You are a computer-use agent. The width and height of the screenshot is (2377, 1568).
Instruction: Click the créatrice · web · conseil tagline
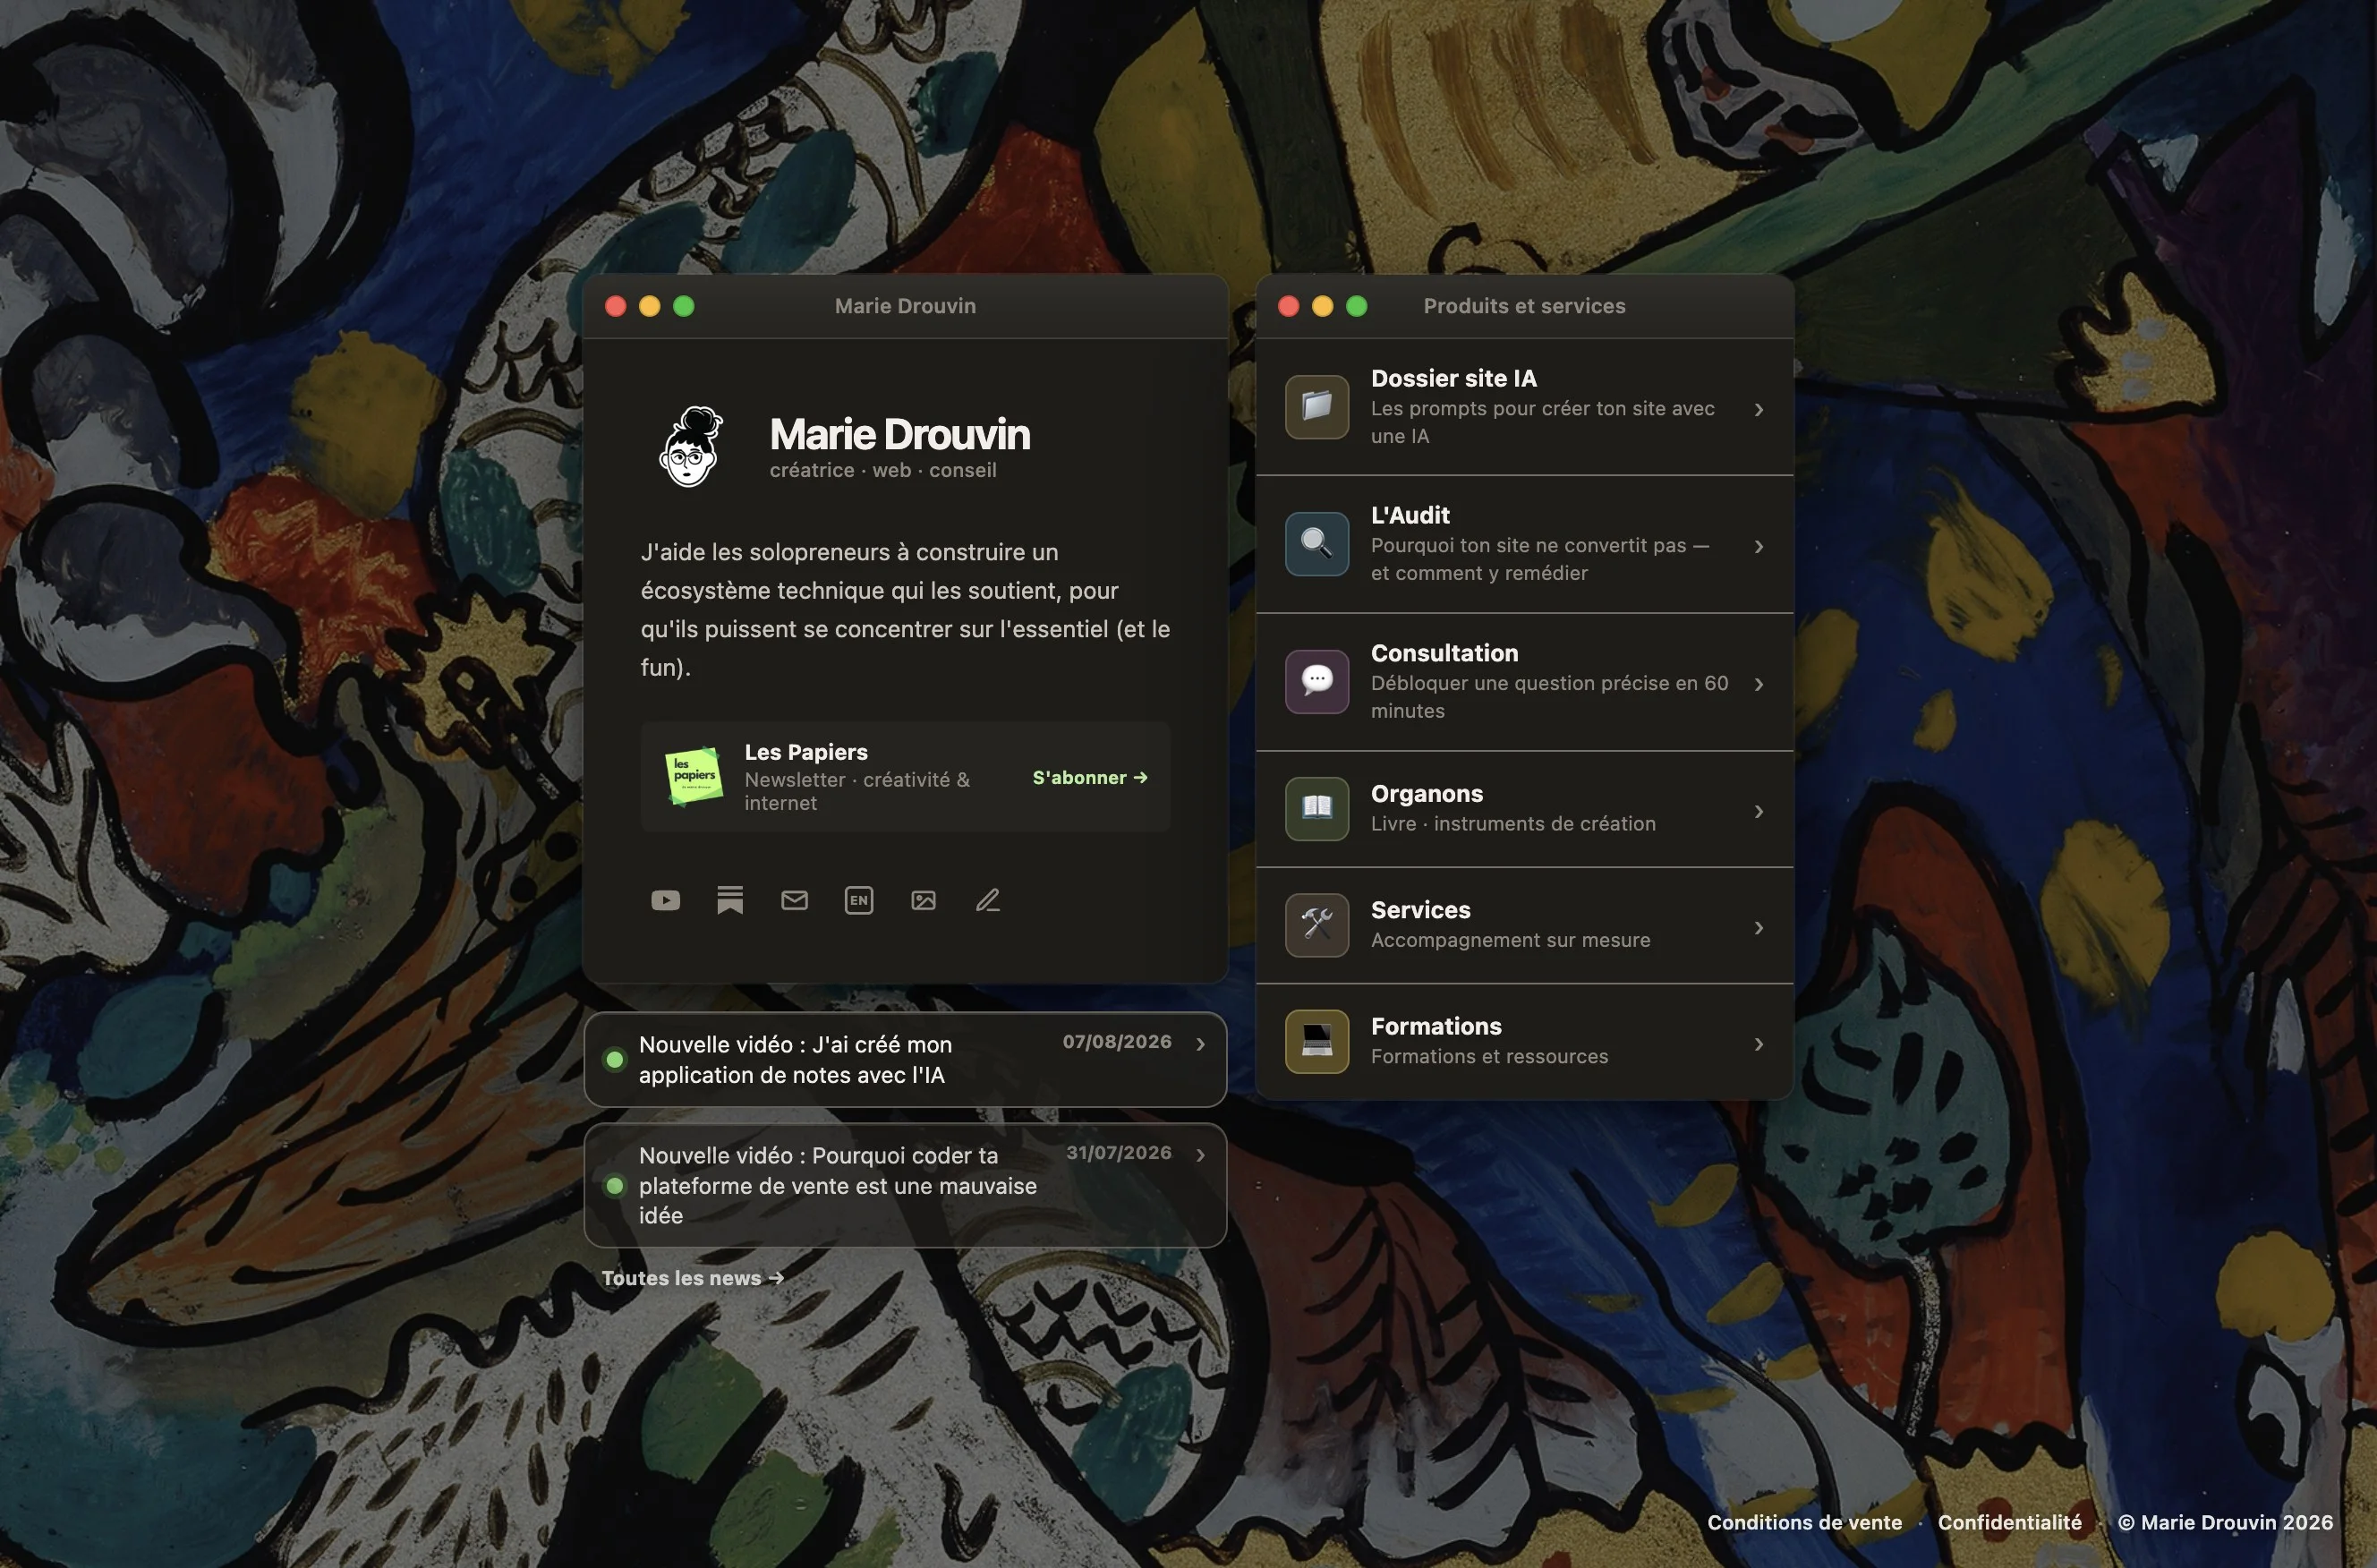pos(883,470)
